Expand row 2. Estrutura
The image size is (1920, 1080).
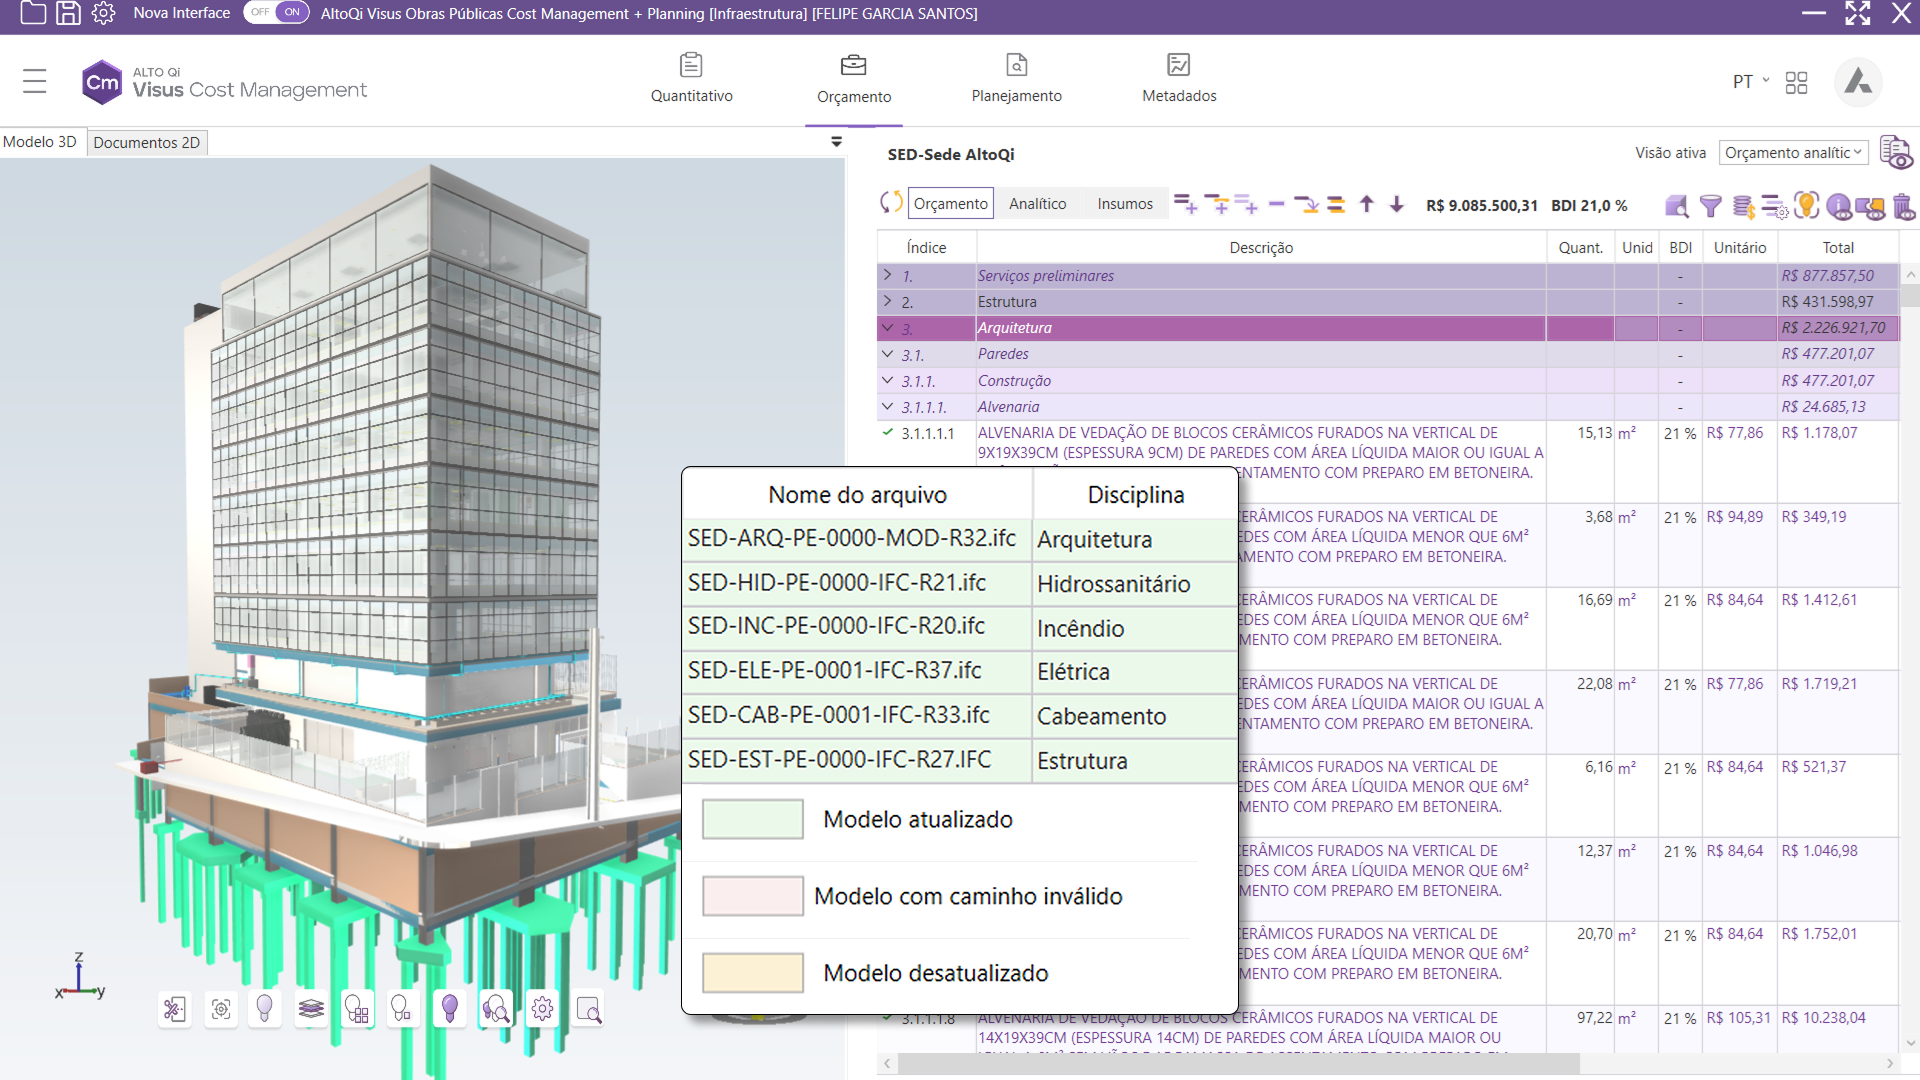[x=887, y=301]
